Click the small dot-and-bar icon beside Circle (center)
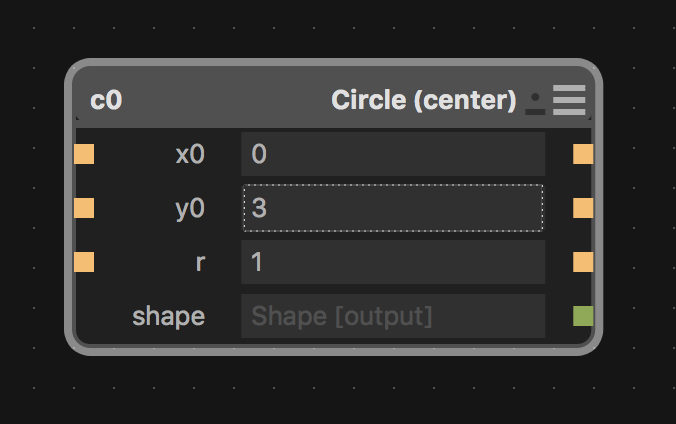The height and width of the screenshot is (424, 676). point(536,102)
